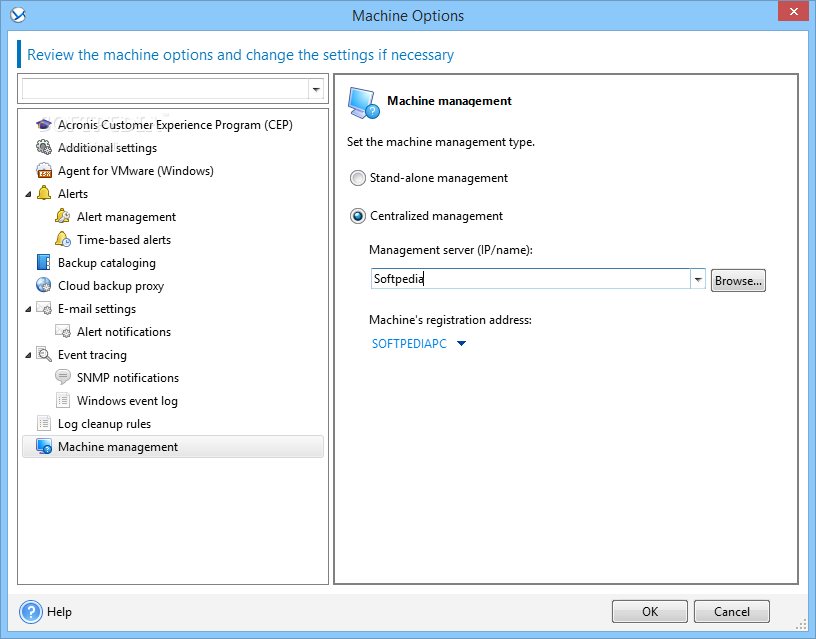Select Stand-alone management radio button

pyautogui.click(x=358, y=178)
